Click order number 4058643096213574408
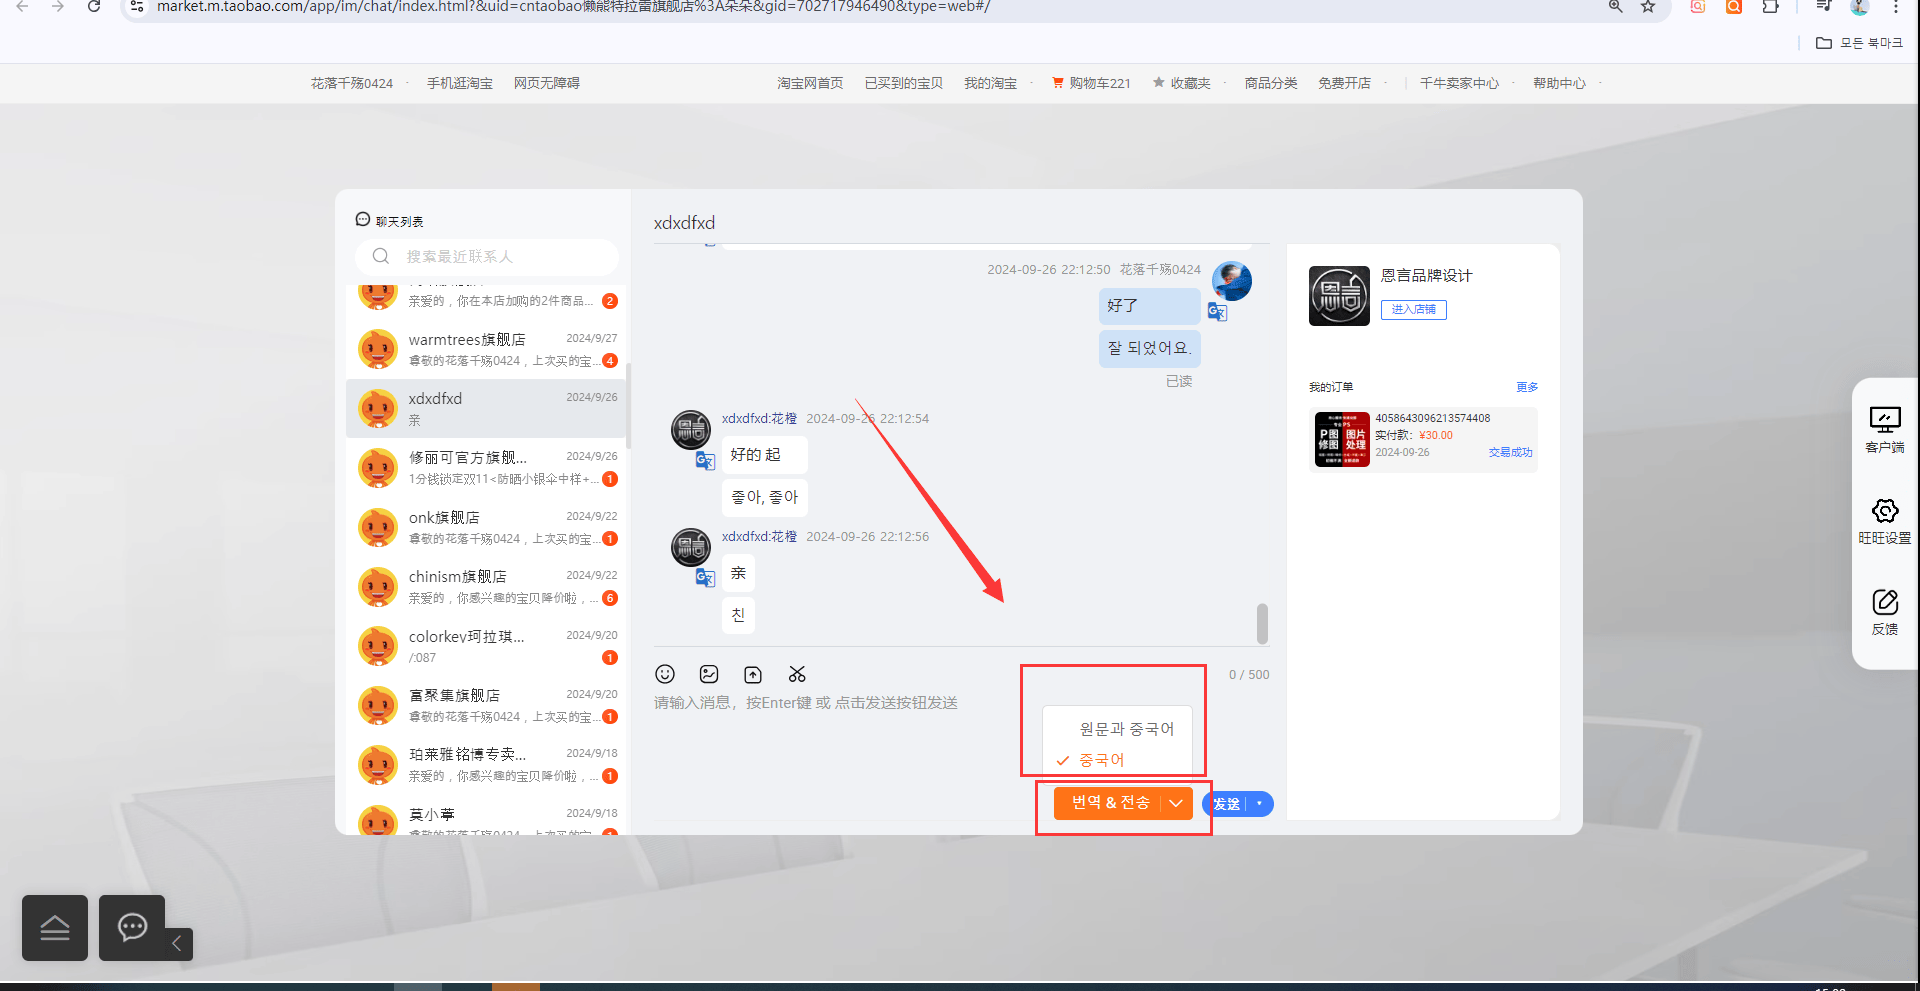This screenshot has height=991, width=1920. (x=1432, y=418)
